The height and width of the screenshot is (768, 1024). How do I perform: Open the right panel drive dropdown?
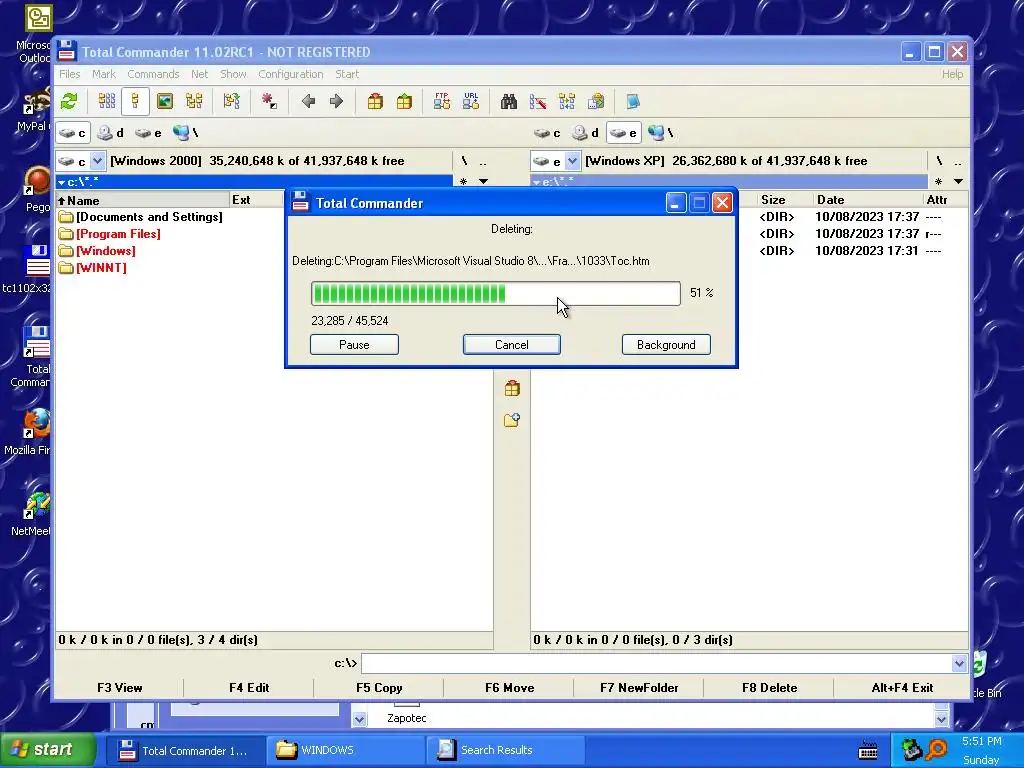click(x=572, y=161)
